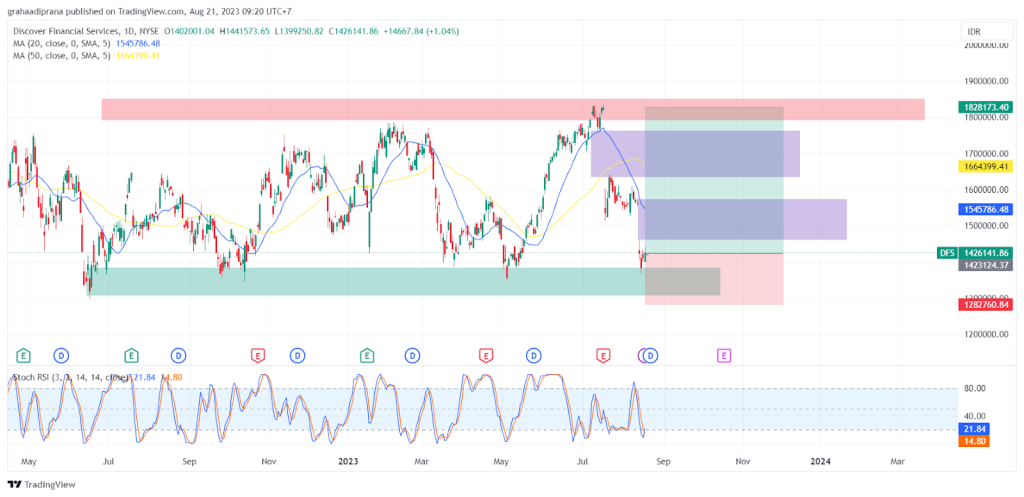Click the 2023 label on the time axis

pyautogui.click(x=348, y=461)
